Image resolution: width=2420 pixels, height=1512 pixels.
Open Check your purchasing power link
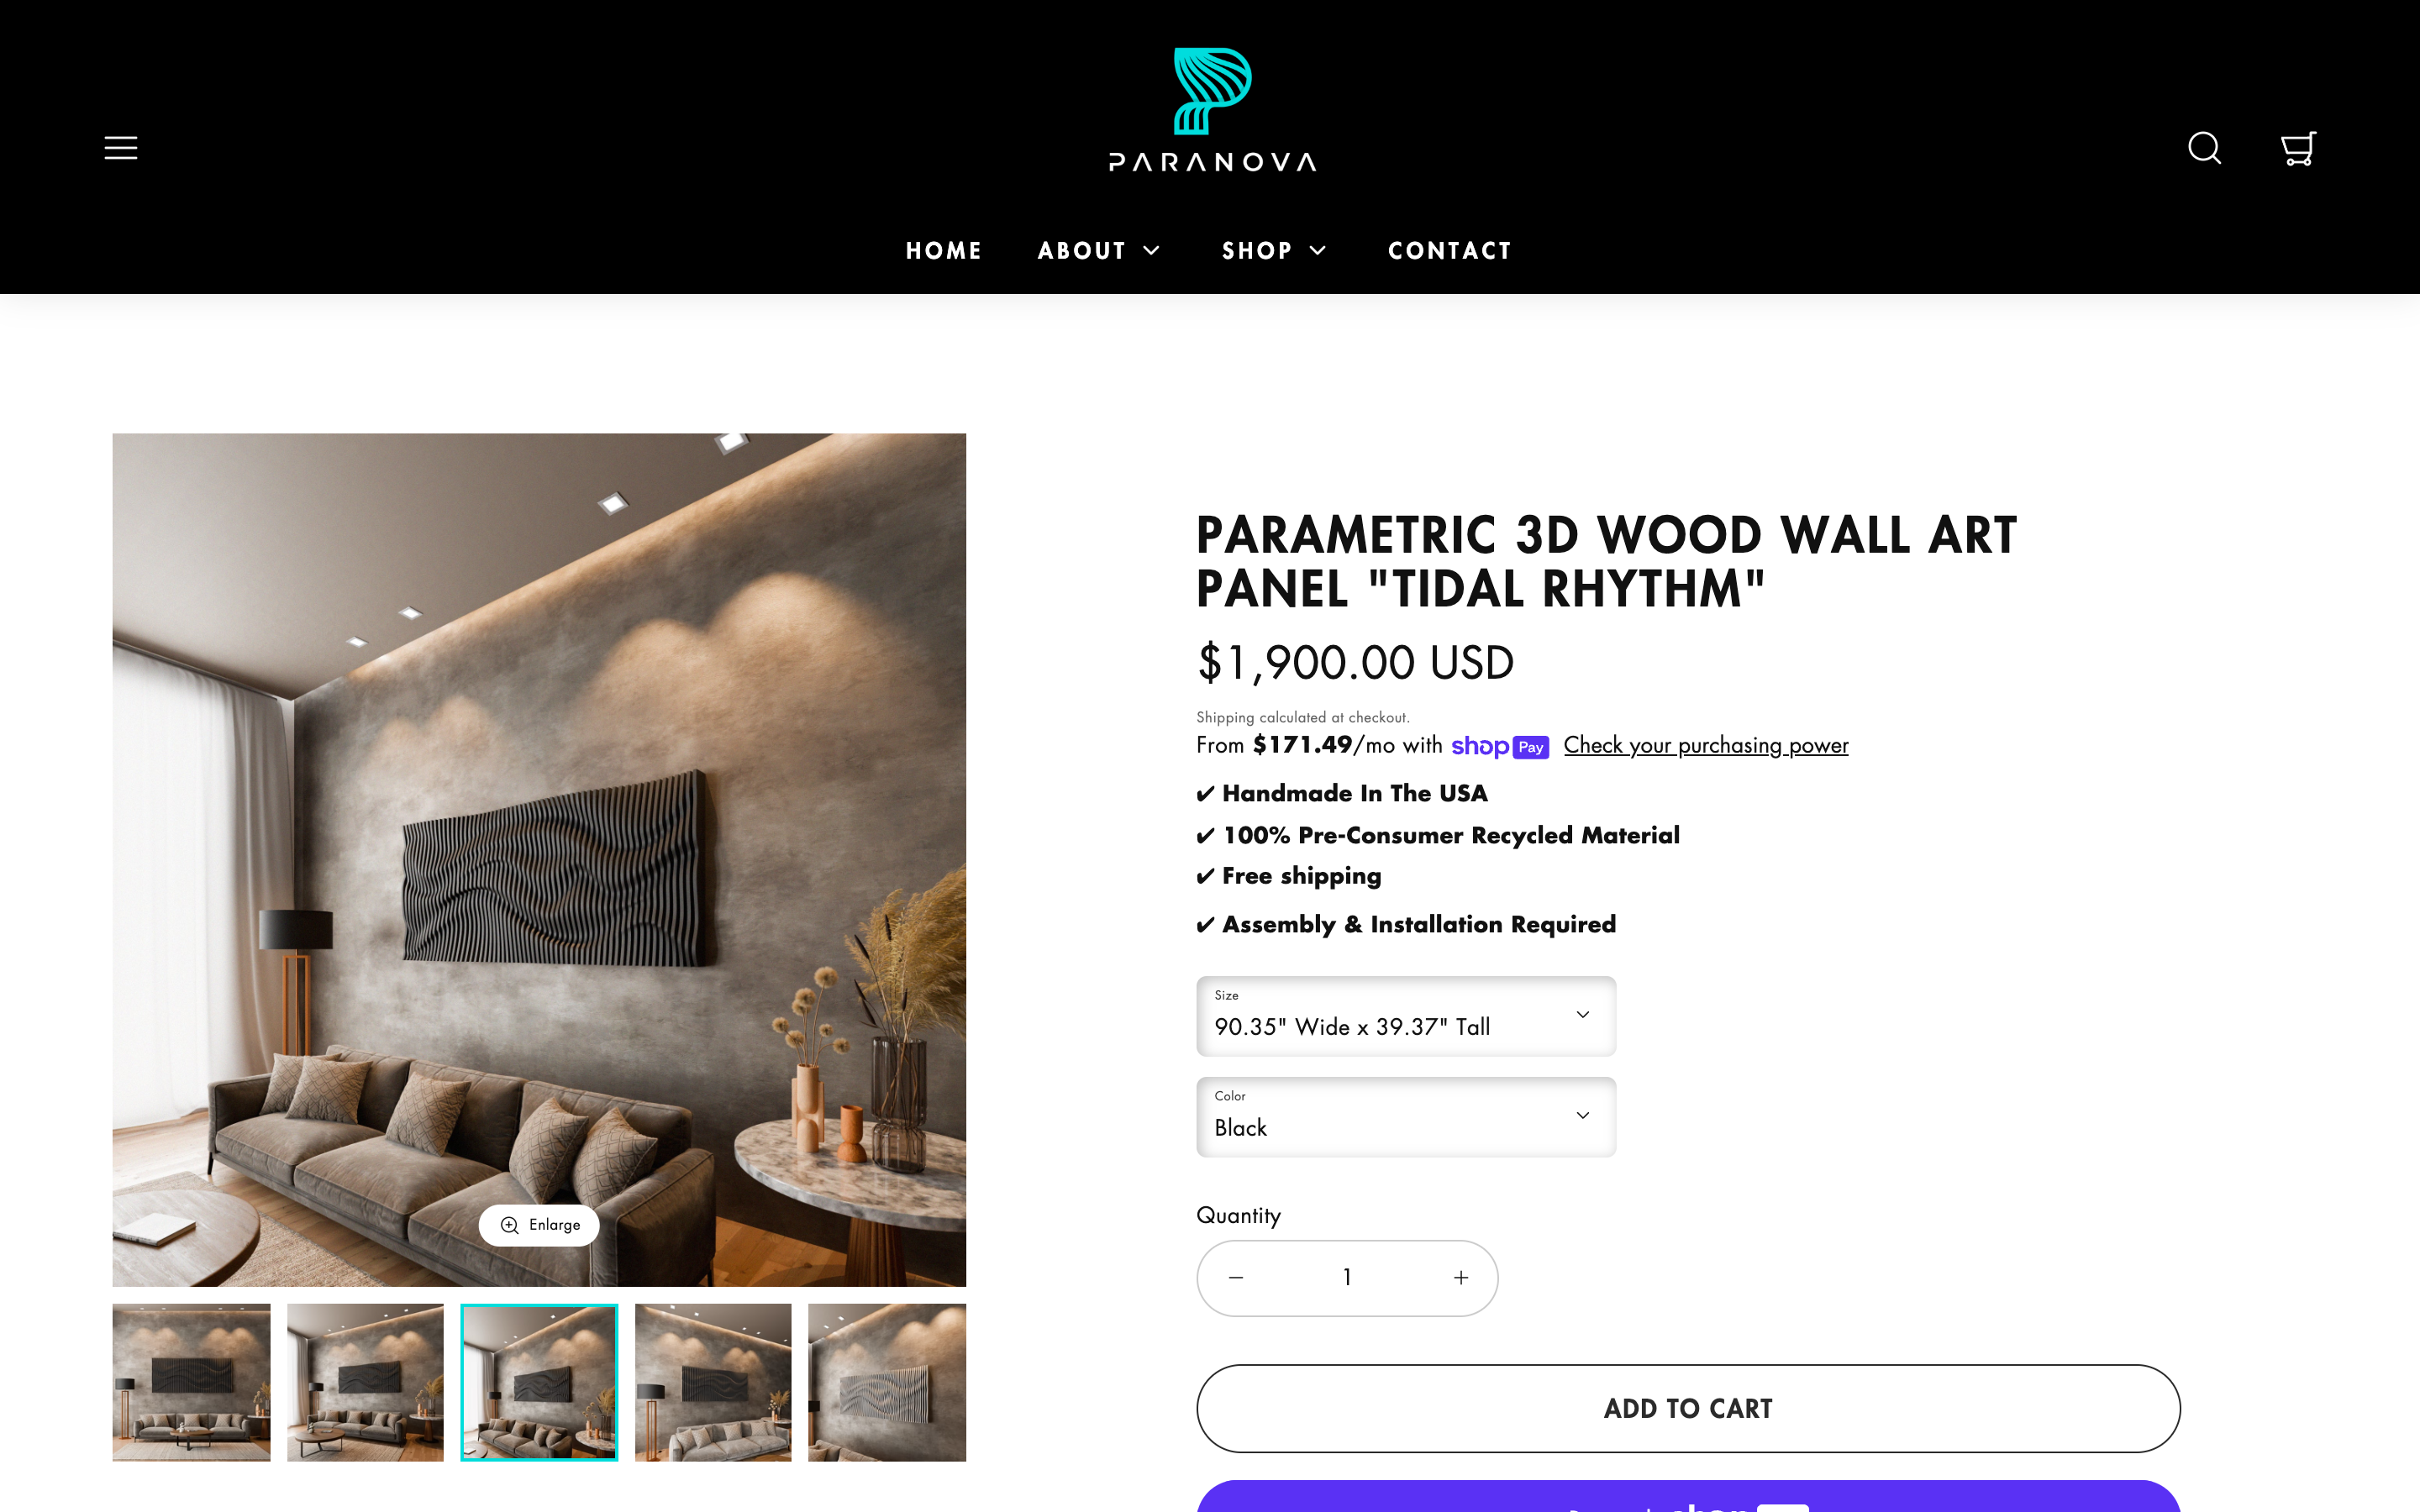pos(1706,746)
